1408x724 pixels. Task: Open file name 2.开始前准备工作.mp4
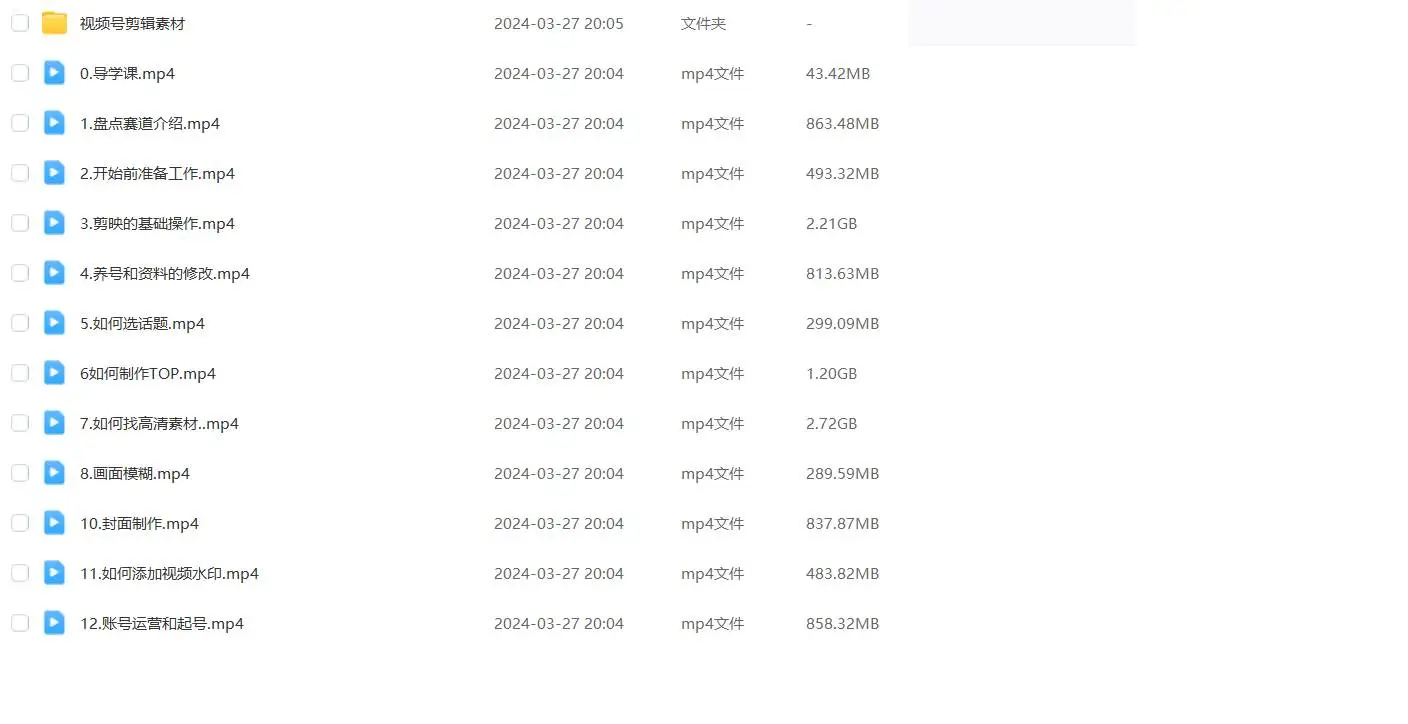click(157, 173)
